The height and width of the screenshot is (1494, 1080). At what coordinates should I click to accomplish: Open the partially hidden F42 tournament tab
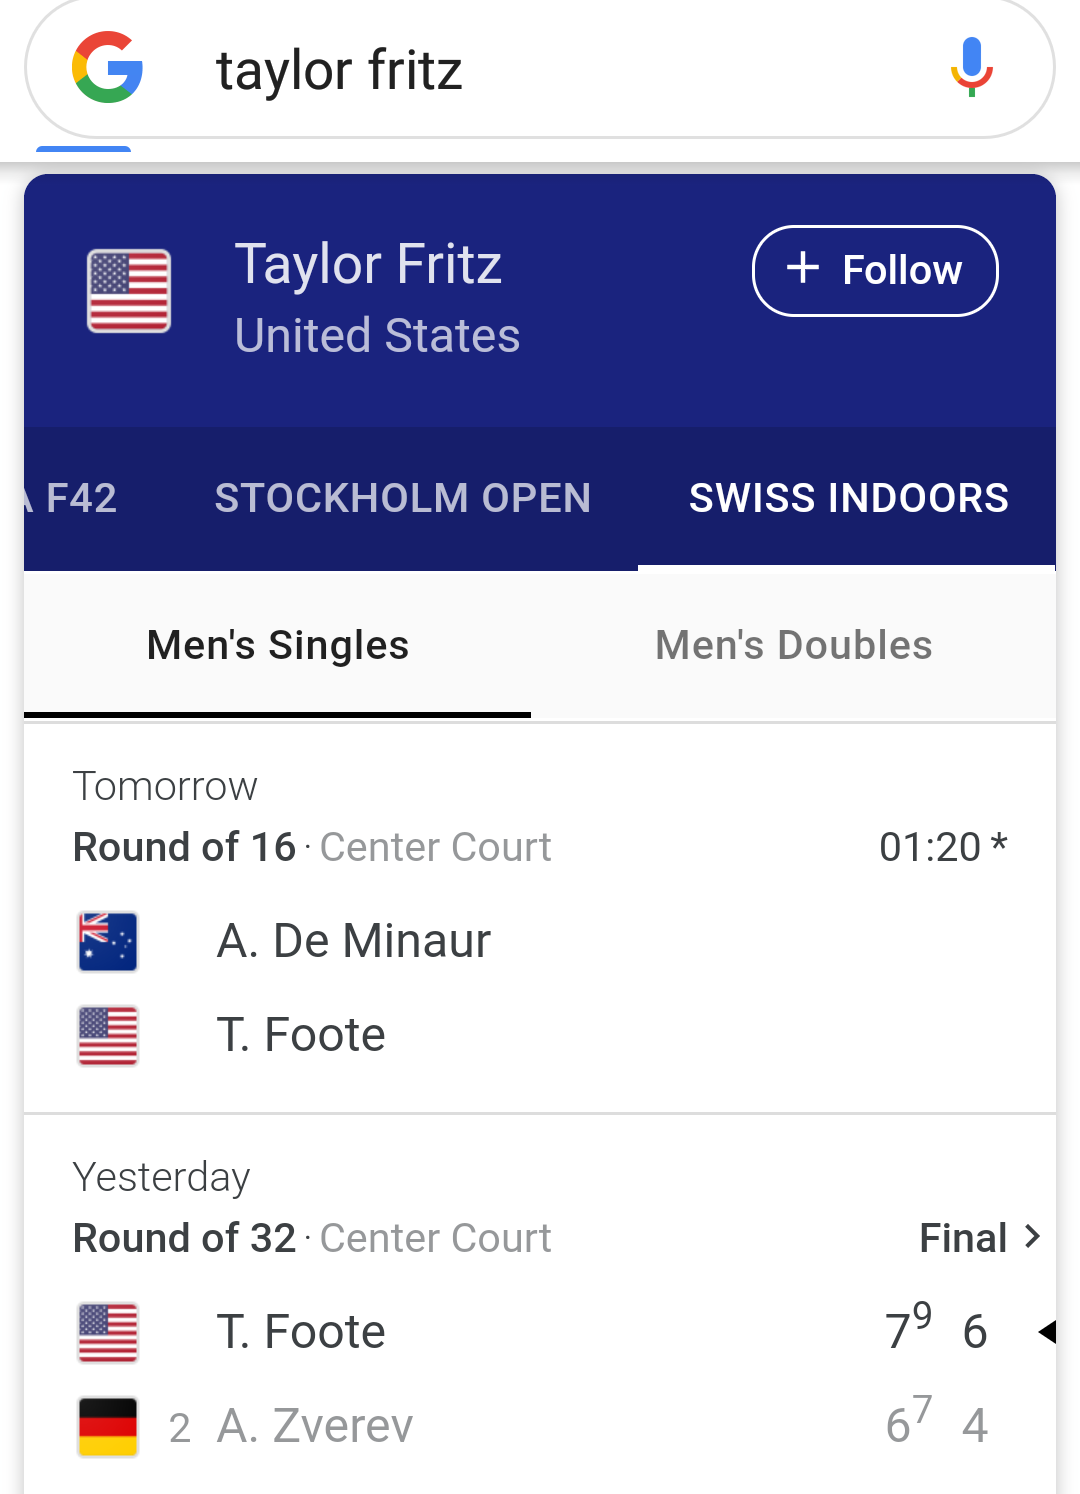pyautogui.click(x=70, y=498)
